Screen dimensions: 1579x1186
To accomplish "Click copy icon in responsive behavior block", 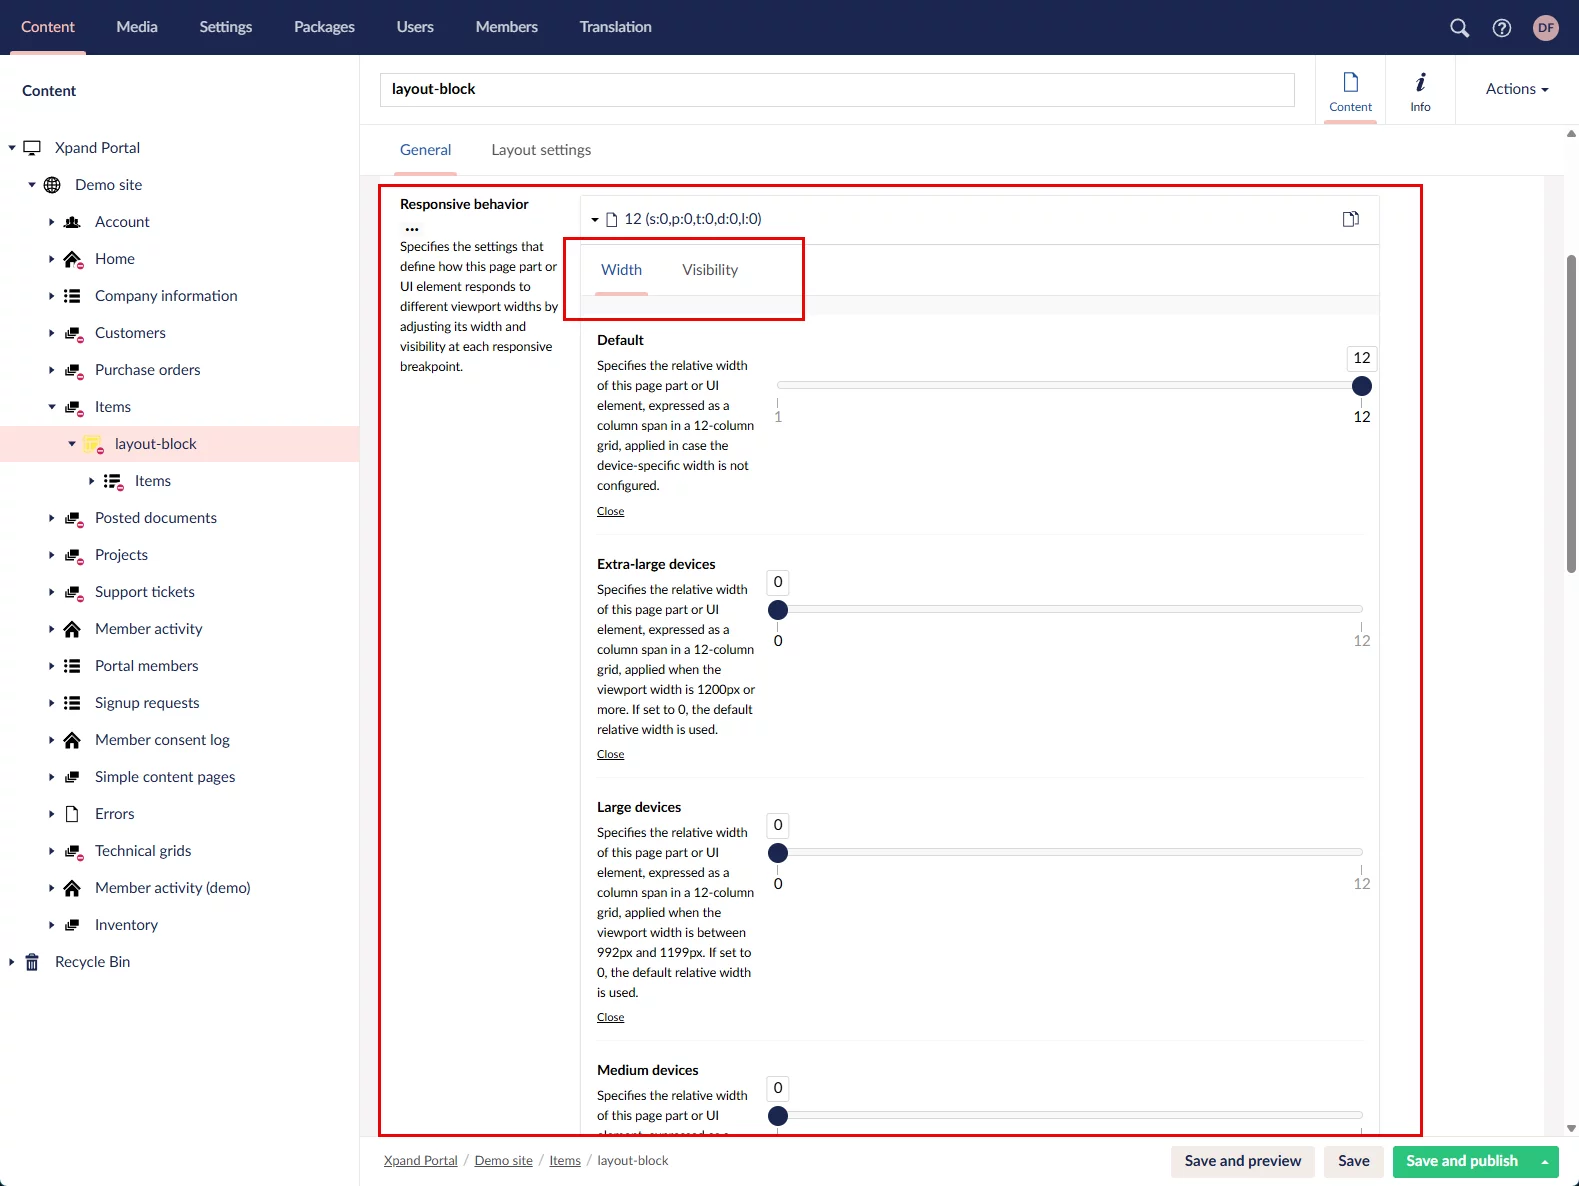I will tap(1350, 219).
